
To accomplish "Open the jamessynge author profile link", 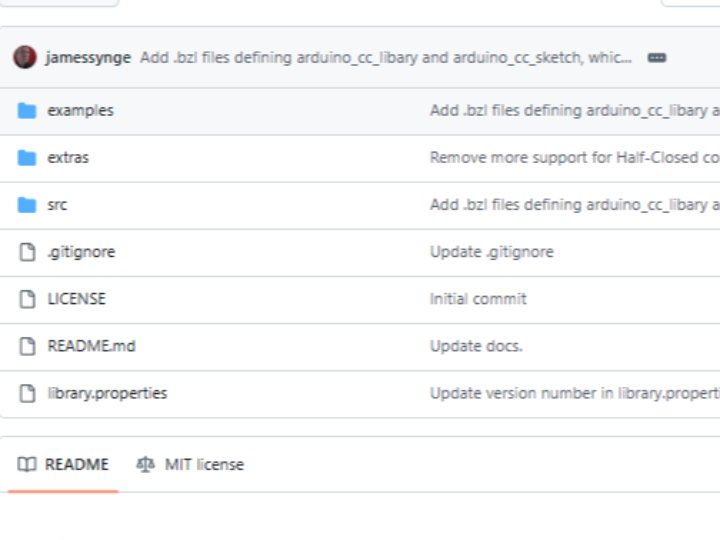I will [x=88, y=58].
